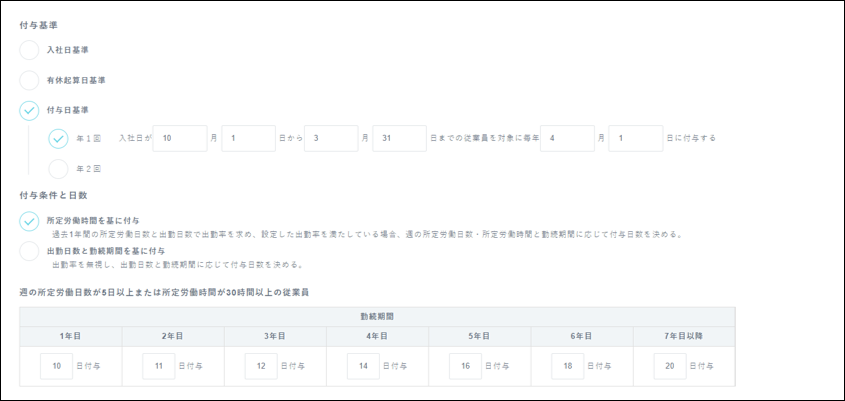Screen dimensions: 845x401
Task: Choose 出勤日数と勤続期間を基に付与 option
Action: click(30, 251)
